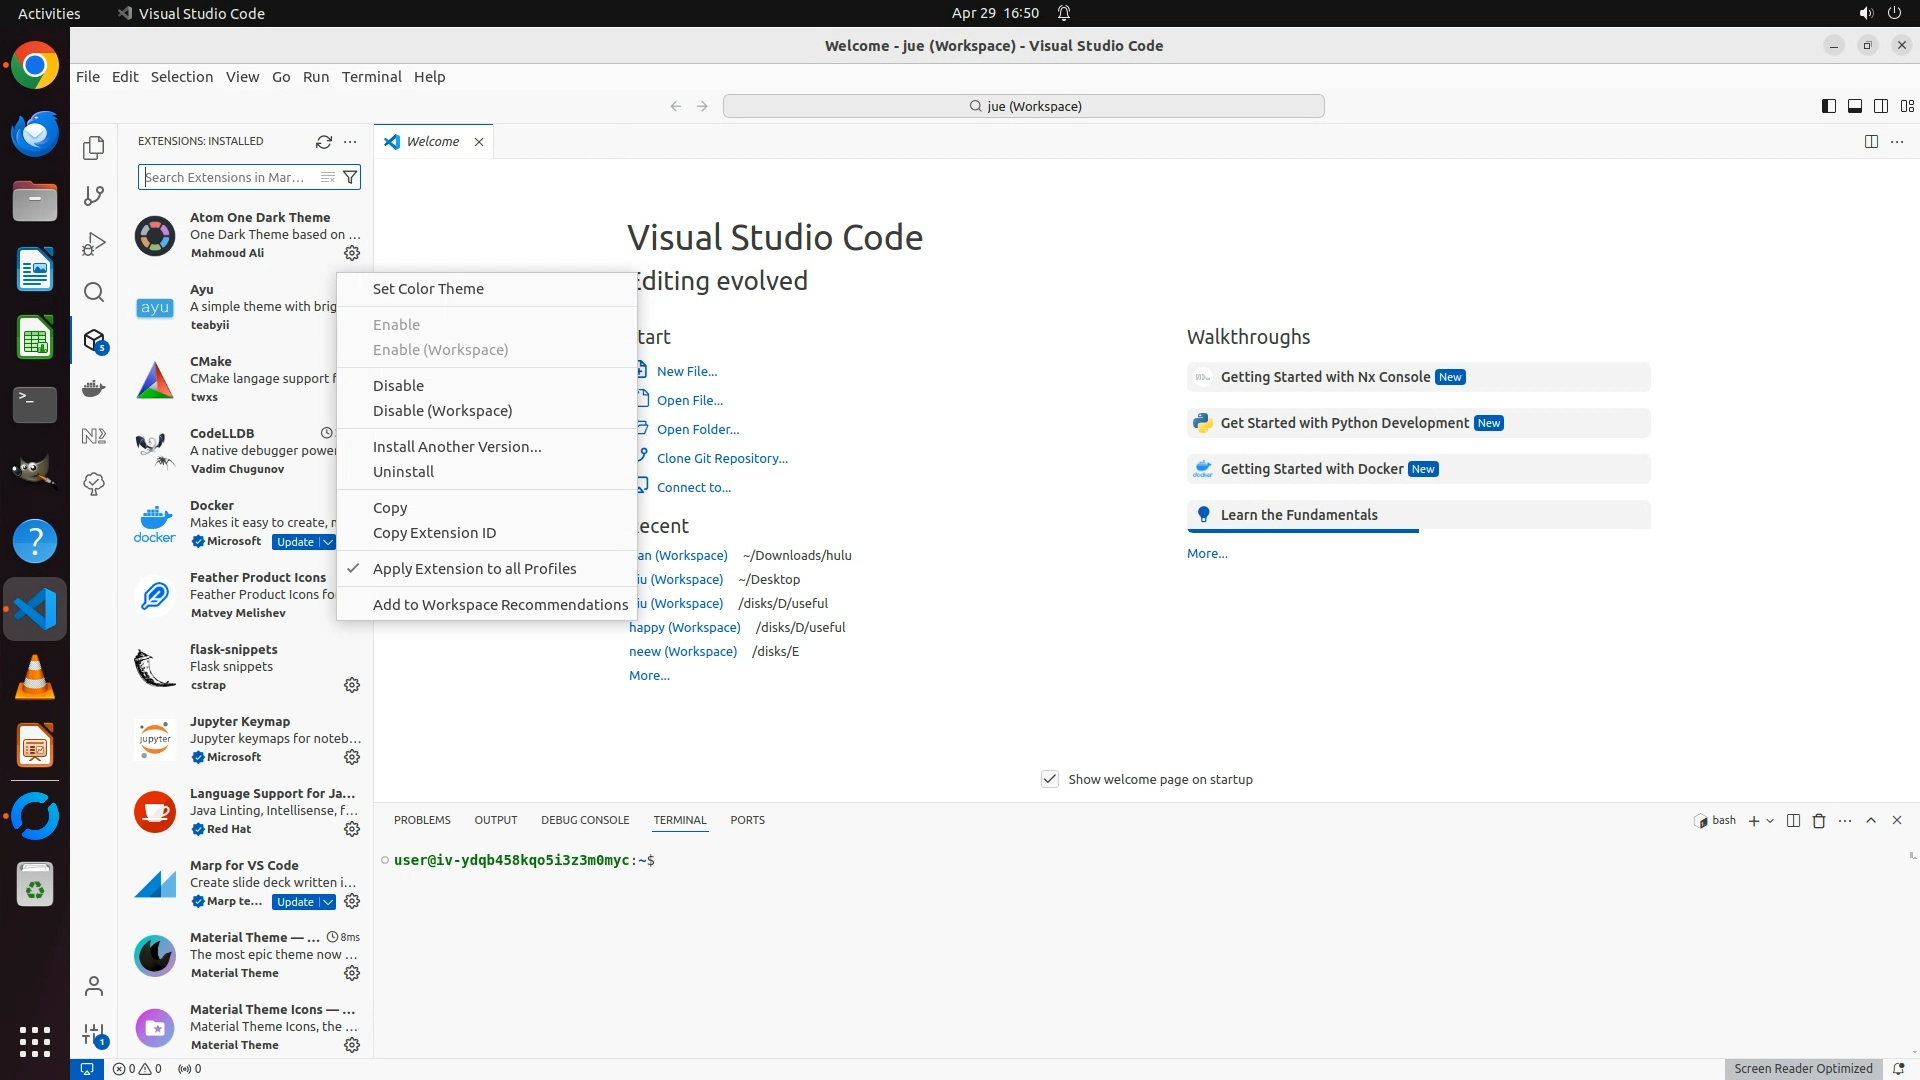The width and height of the screenshot is (1920, 1080).
Task: Maximize terminal panel with the chevron up
Action: click(1871, 821)
